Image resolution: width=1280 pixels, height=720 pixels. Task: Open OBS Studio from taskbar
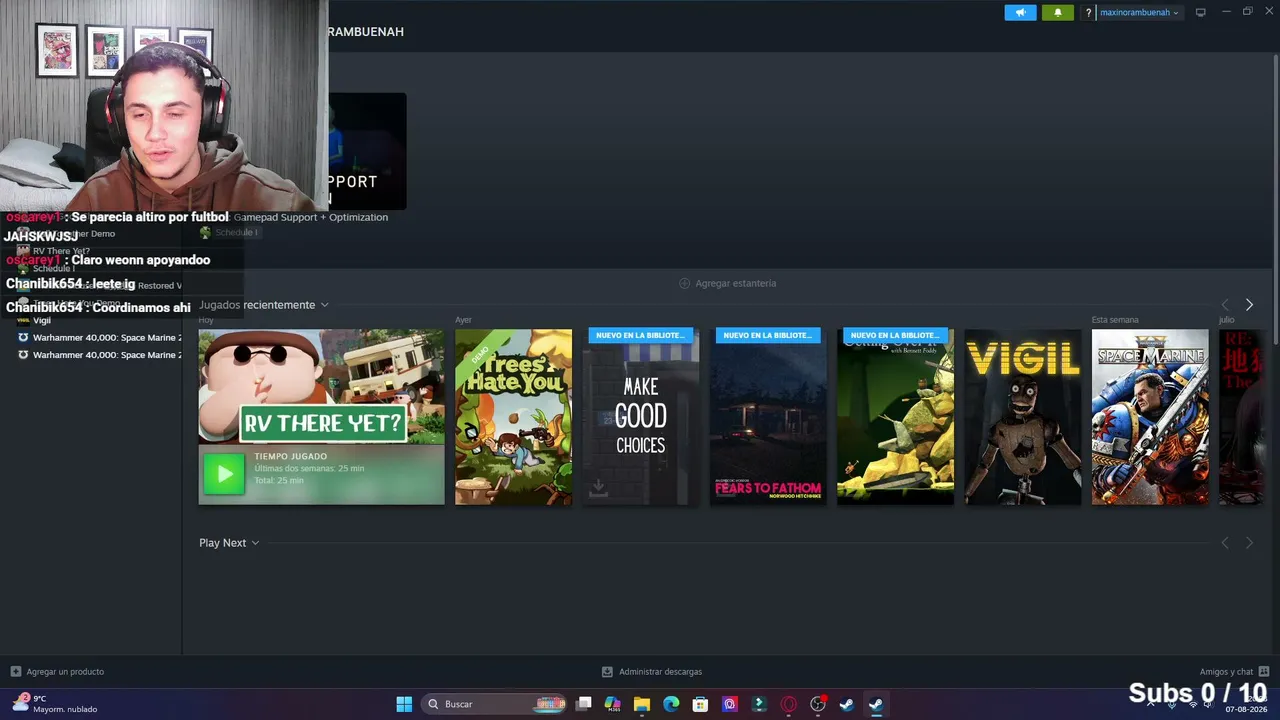(x=818, y=704)
